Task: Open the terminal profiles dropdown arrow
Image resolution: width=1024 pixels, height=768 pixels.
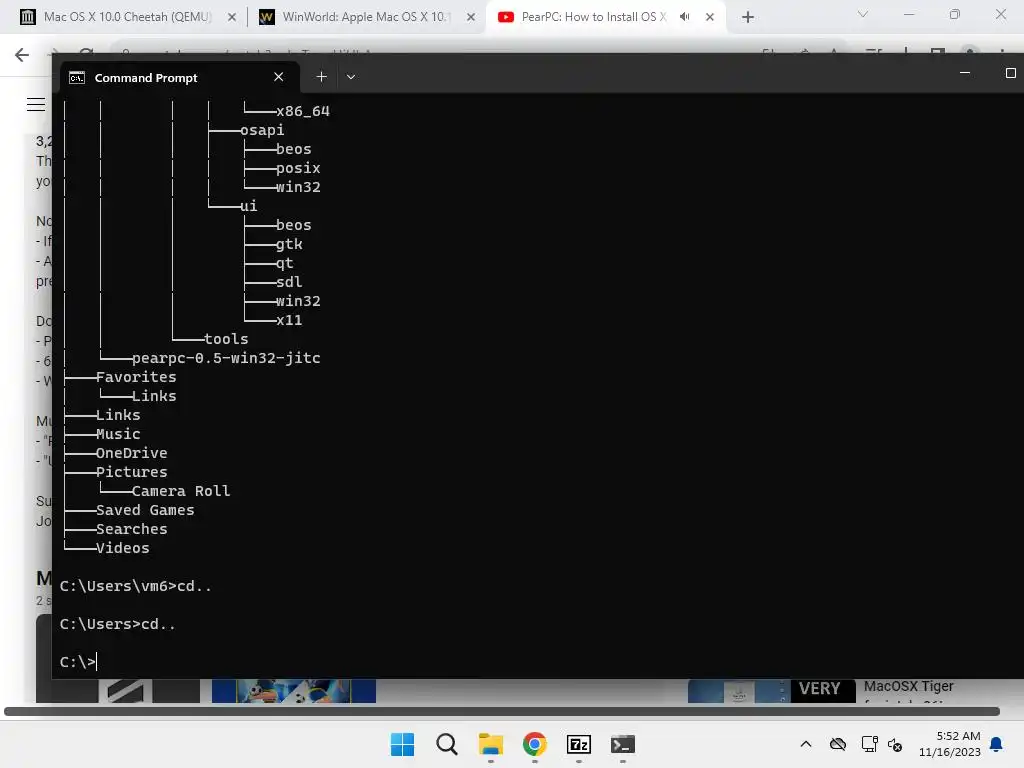Action: click(351, 77)
